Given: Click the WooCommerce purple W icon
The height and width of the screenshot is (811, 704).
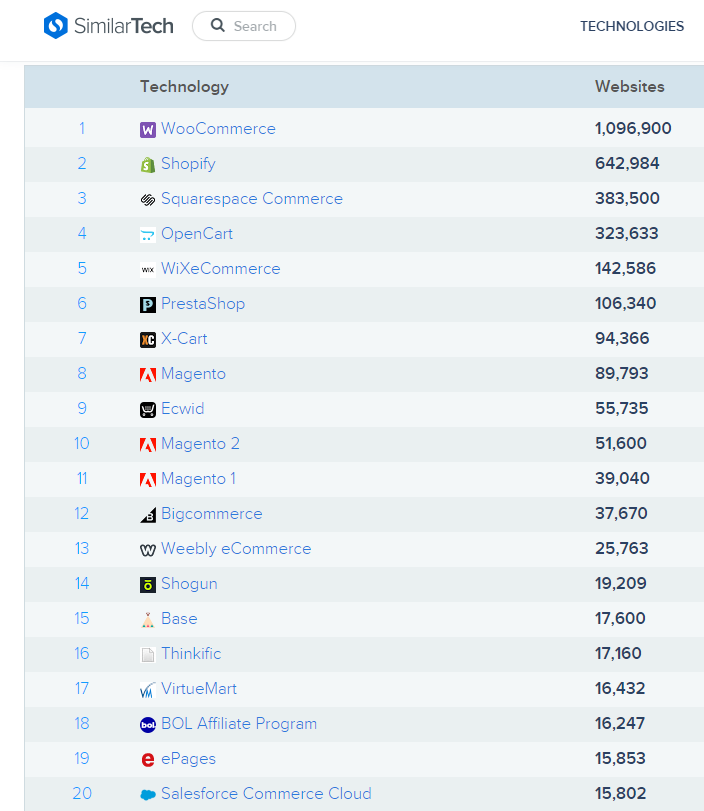Looking at the screenshot, I should (x=148, y=130).
